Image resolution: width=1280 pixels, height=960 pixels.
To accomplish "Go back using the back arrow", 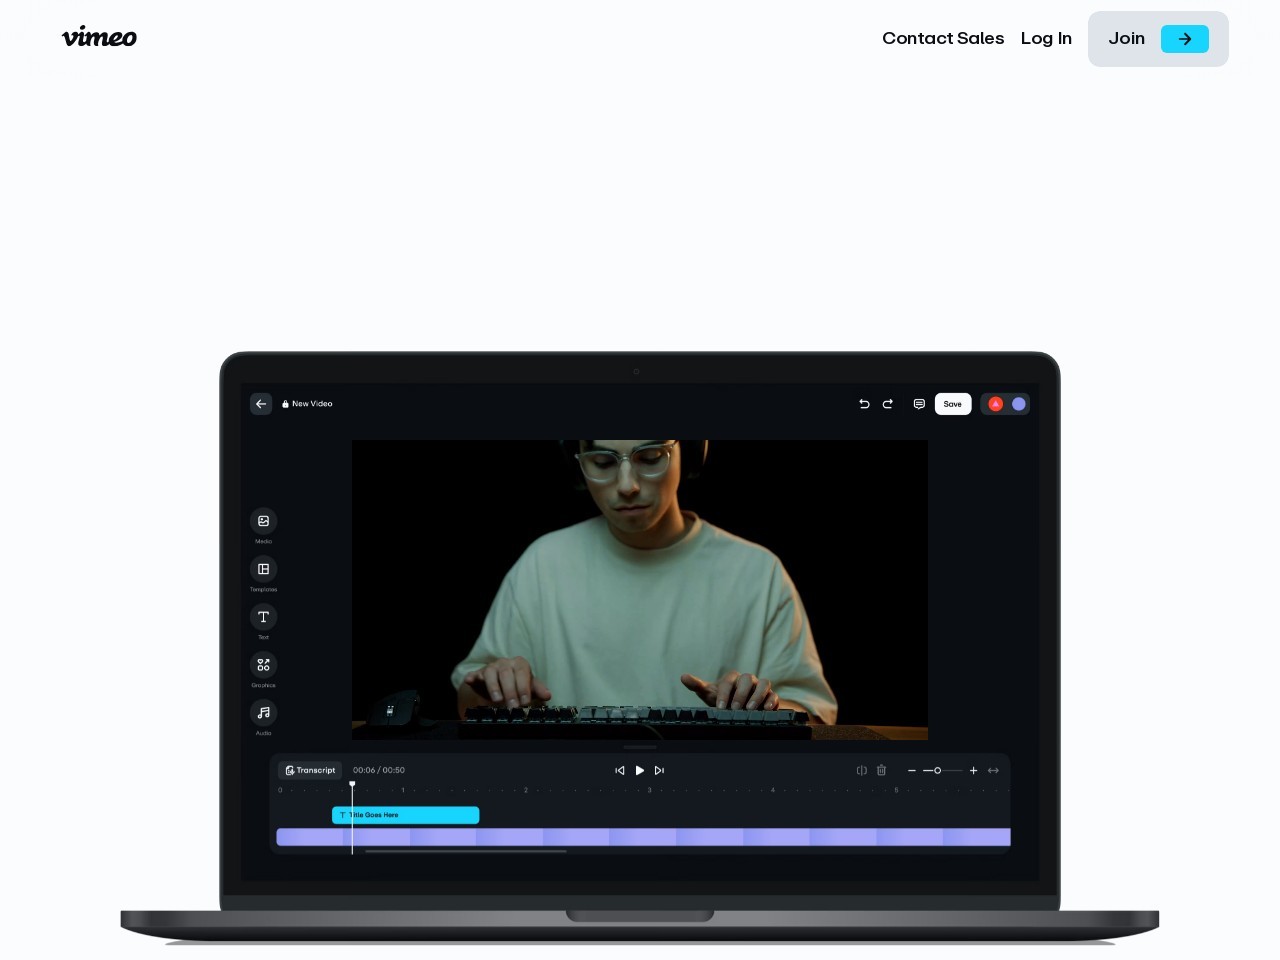I will coord(261,404).
